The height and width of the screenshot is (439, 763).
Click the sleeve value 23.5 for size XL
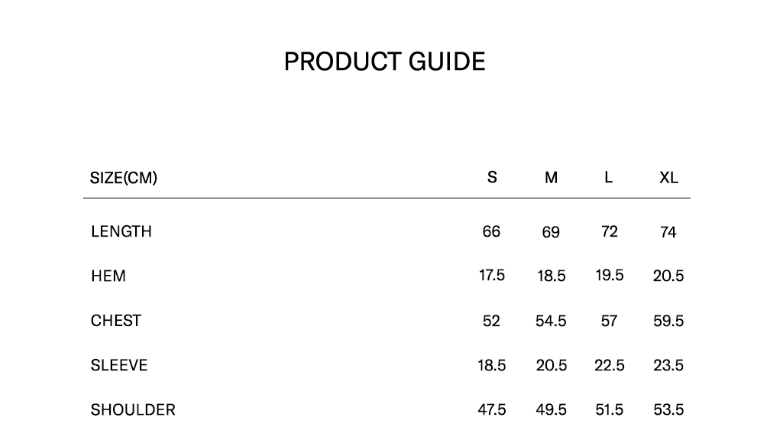(668, 366)
